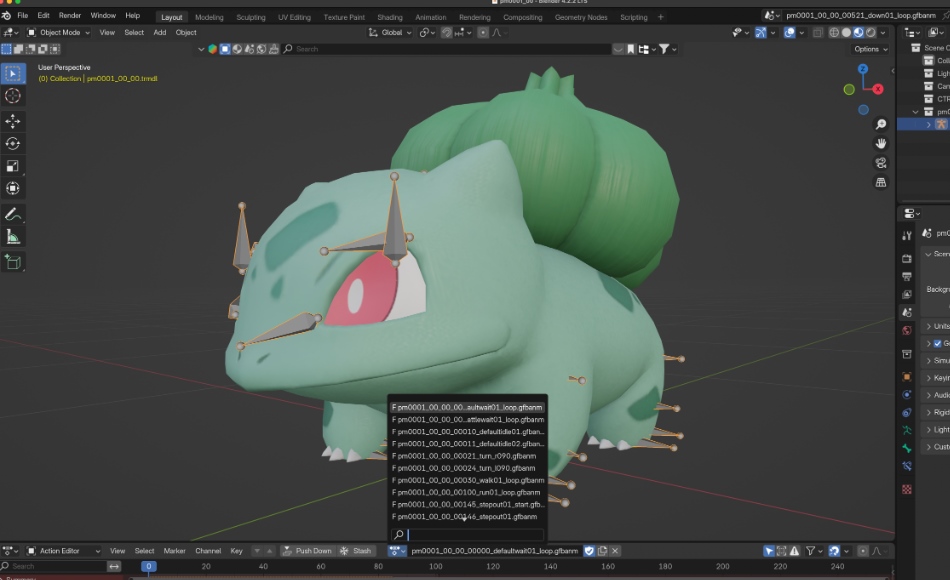Open the Object properties tab icon
The image size is (950, 580).
[x=906, y=376]
